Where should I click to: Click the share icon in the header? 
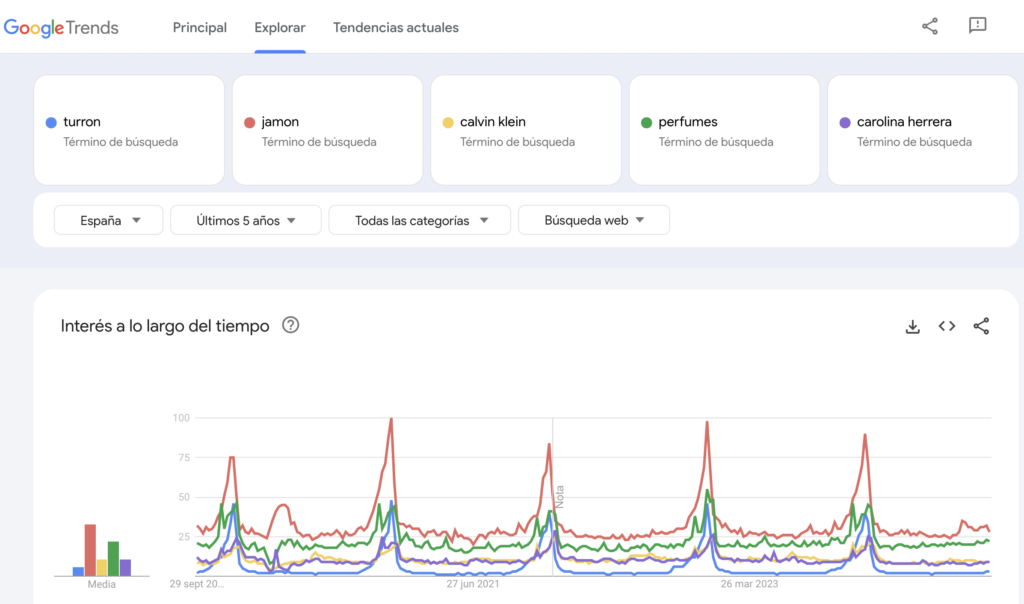[x=929, y=26]
